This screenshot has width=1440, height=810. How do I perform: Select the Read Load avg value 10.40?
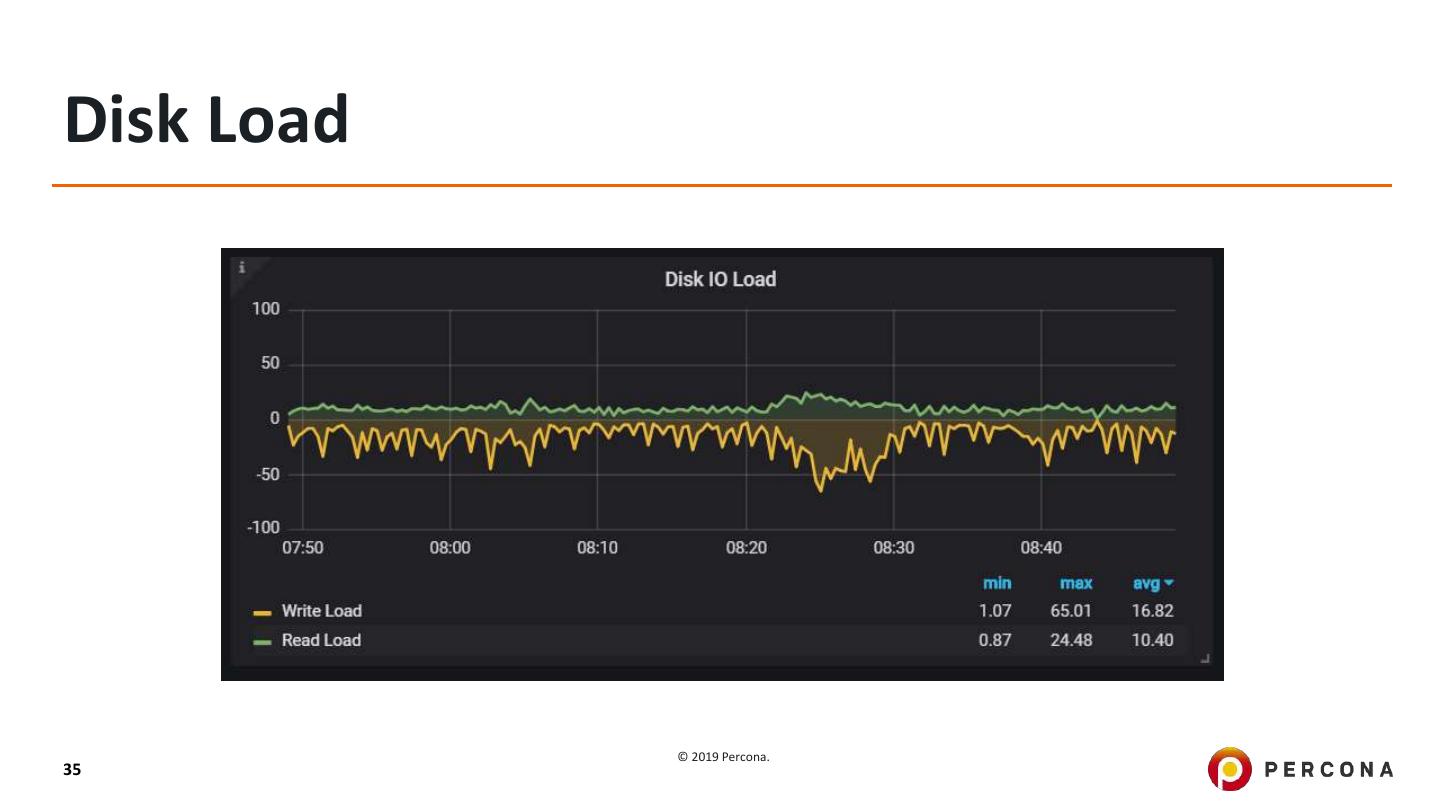(x=1153, y=640)
